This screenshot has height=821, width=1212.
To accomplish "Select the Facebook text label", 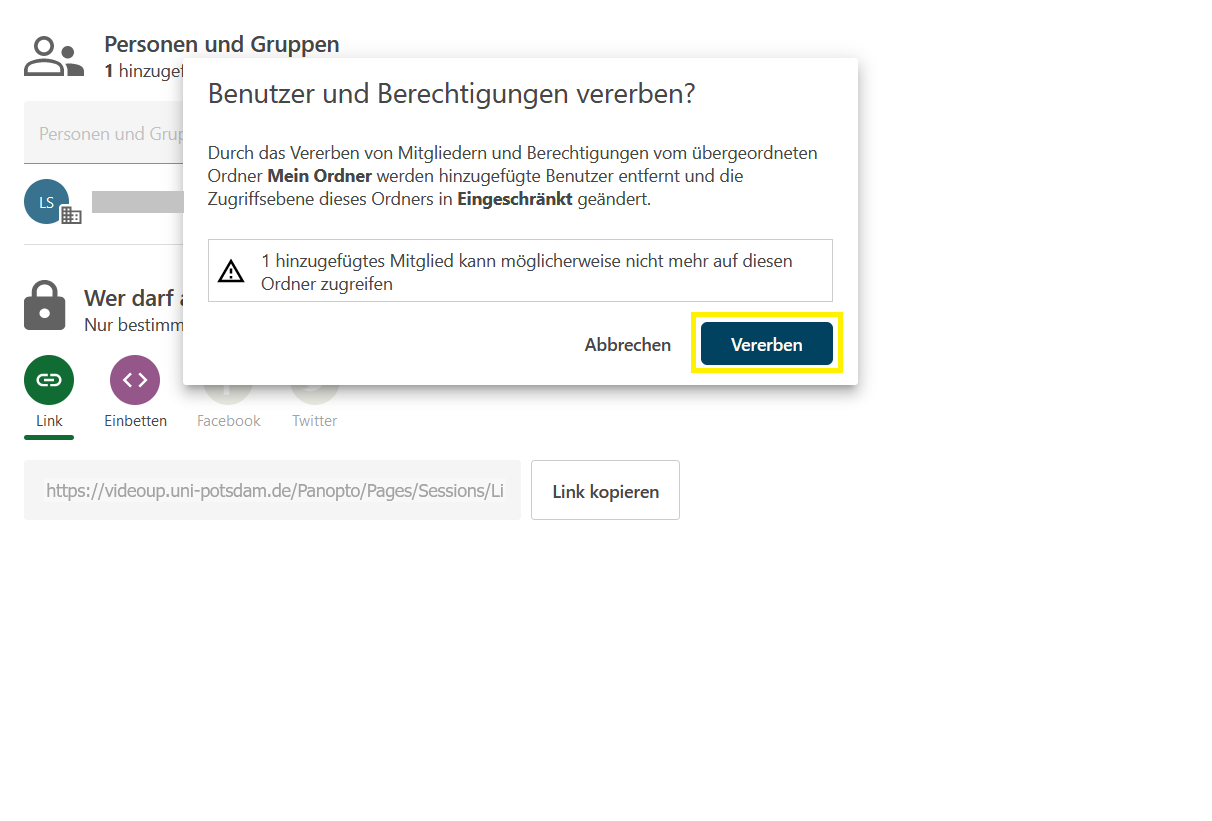I will [x=228, y=421].
